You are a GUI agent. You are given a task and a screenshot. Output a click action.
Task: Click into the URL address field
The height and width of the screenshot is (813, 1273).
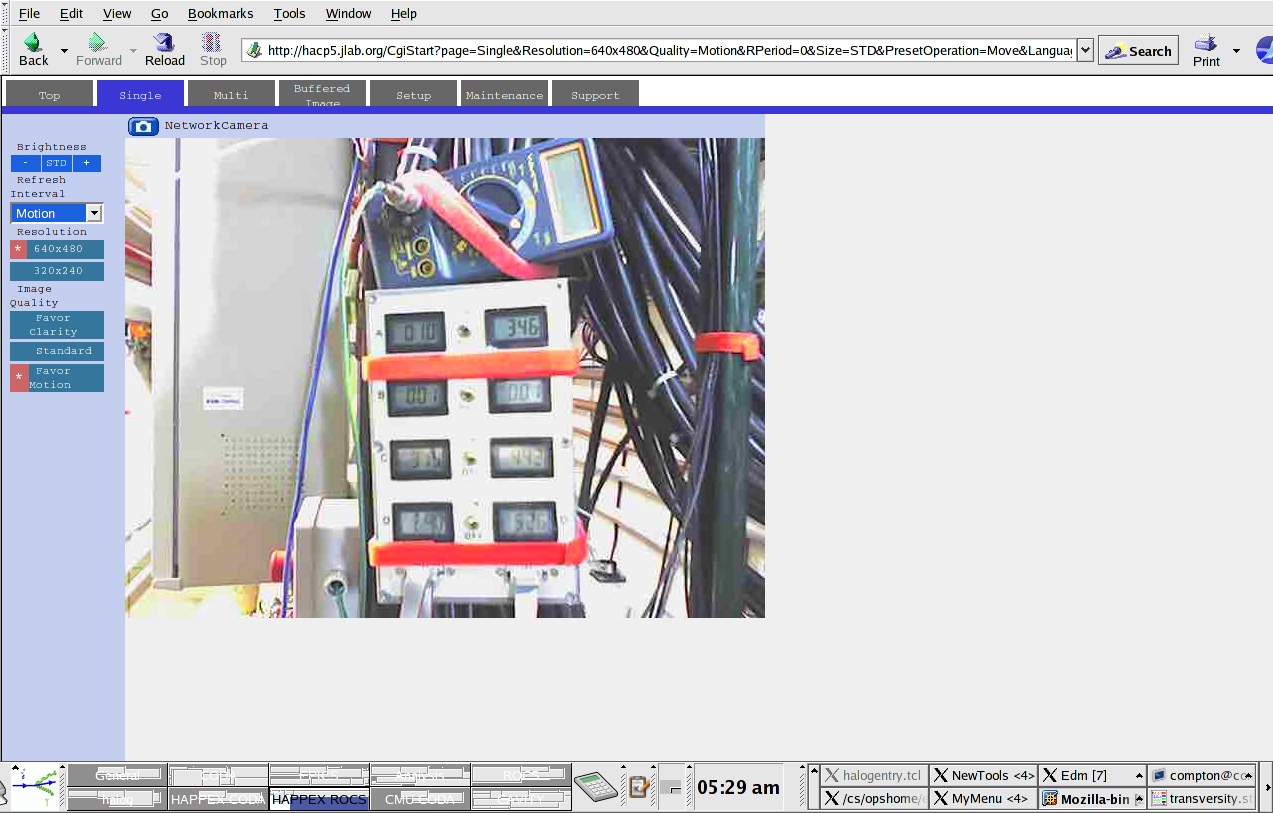point(670,50)
